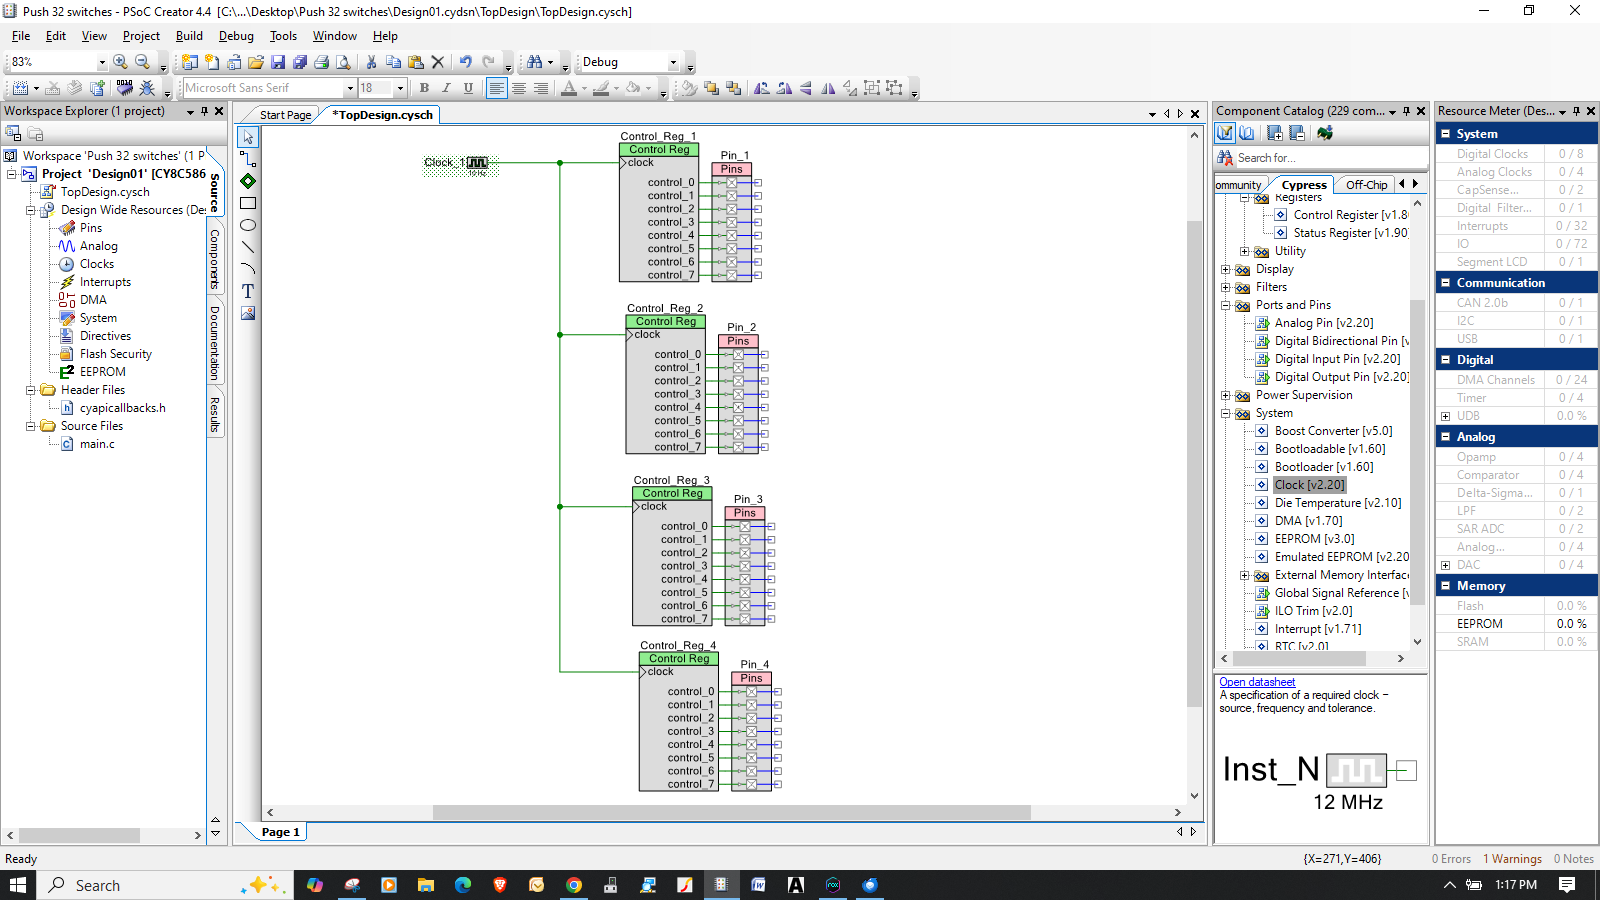
Task: Open the zoom percentage dropdown
Action: (101, 62)
